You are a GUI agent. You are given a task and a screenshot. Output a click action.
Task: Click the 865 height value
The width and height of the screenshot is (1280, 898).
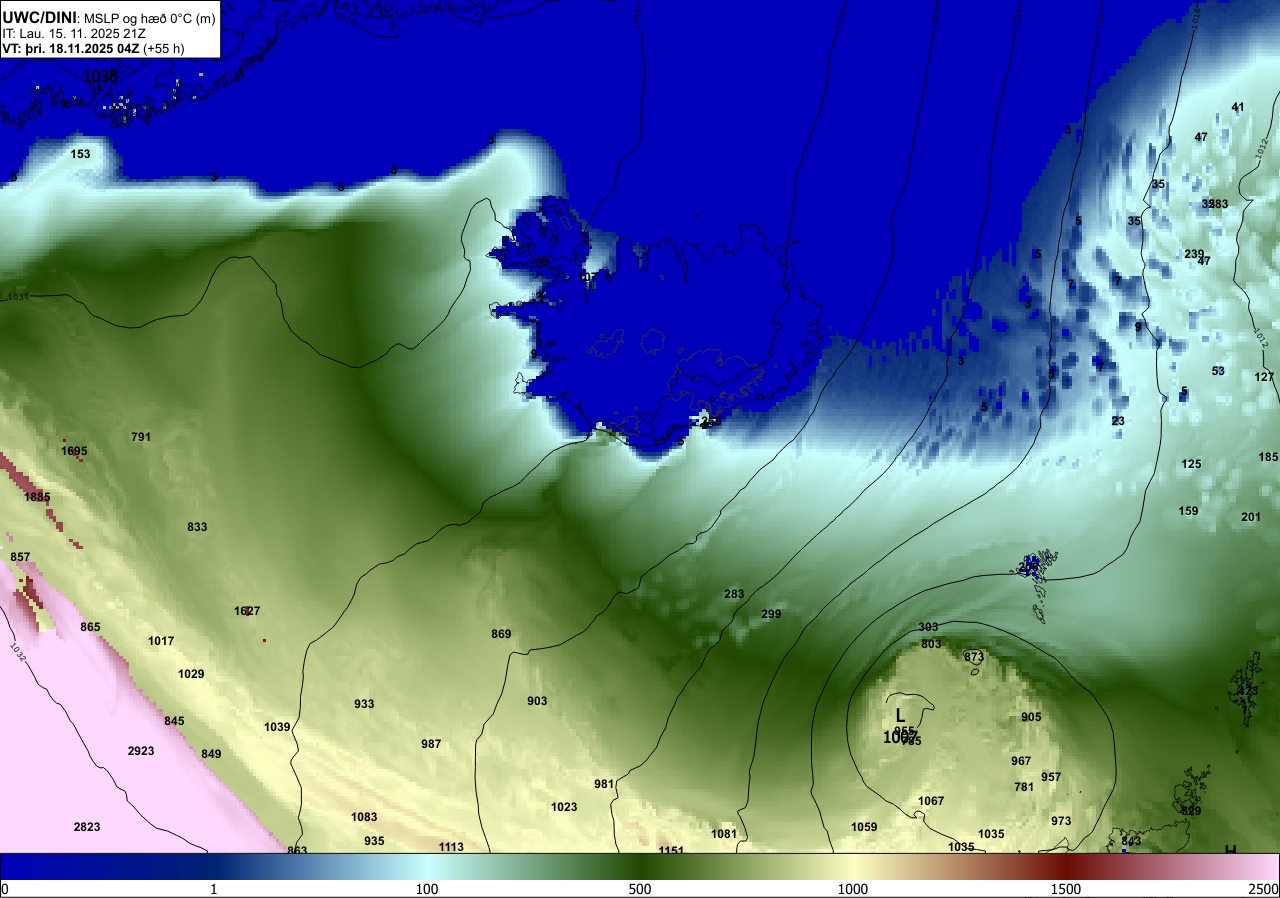coord(90,627)
